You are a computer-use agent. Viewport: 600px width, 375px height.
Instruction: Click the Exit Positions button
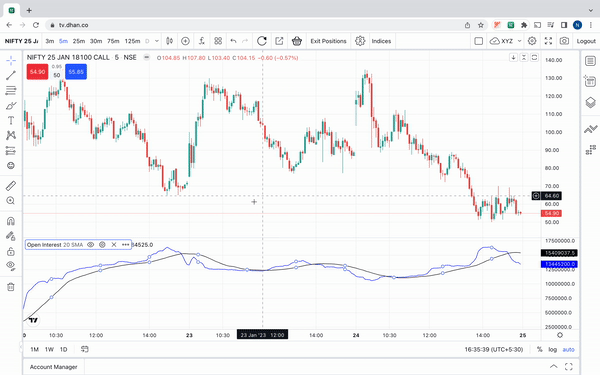click(328, 41)
